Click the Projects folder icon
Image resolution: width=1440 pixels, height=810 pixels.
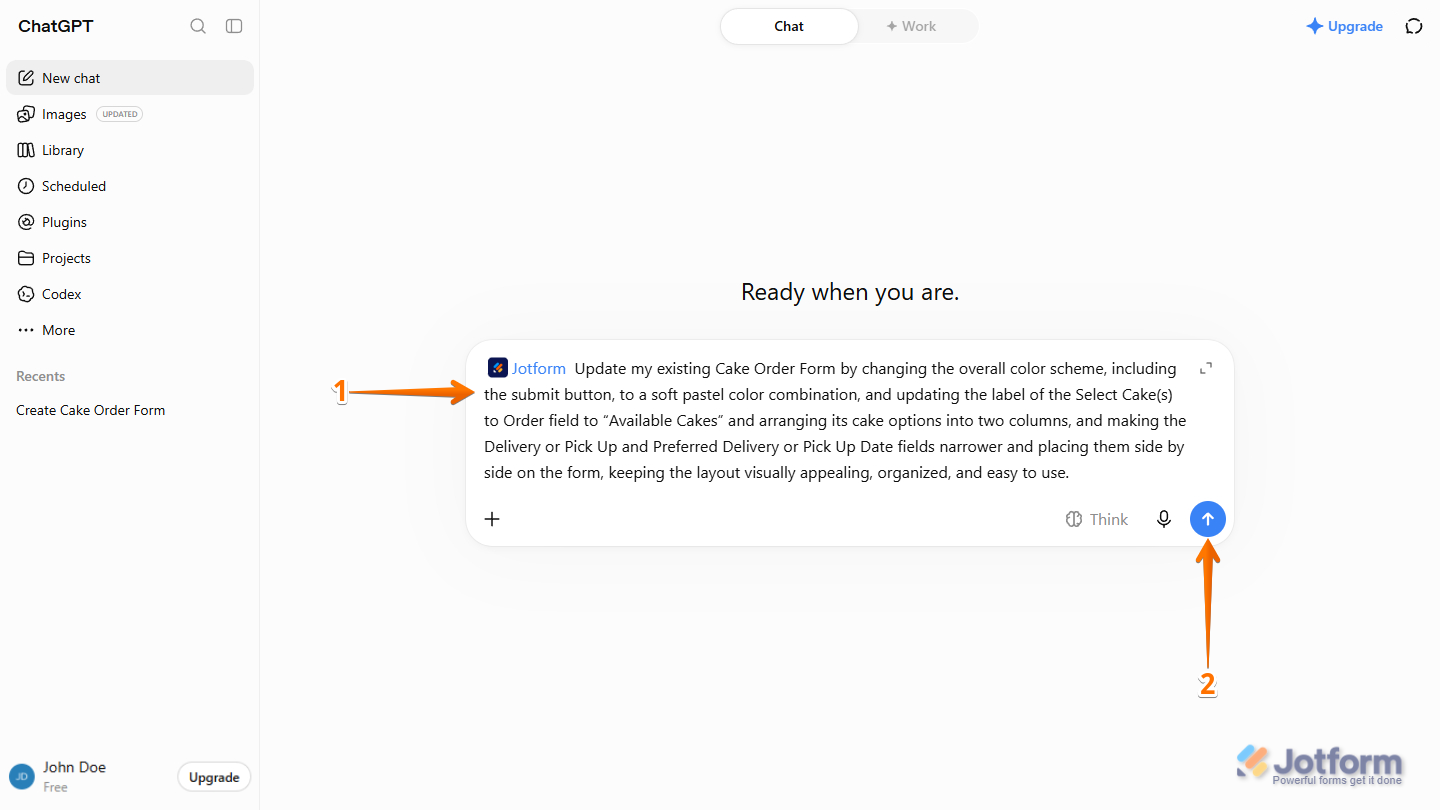[26, 258]
